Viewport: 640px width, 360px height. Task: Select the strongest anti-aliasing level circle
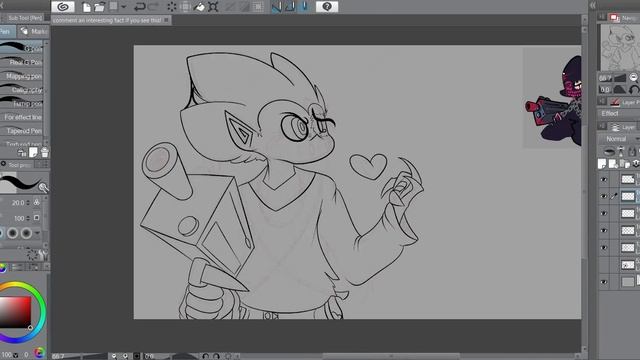[x=26, y=233]
